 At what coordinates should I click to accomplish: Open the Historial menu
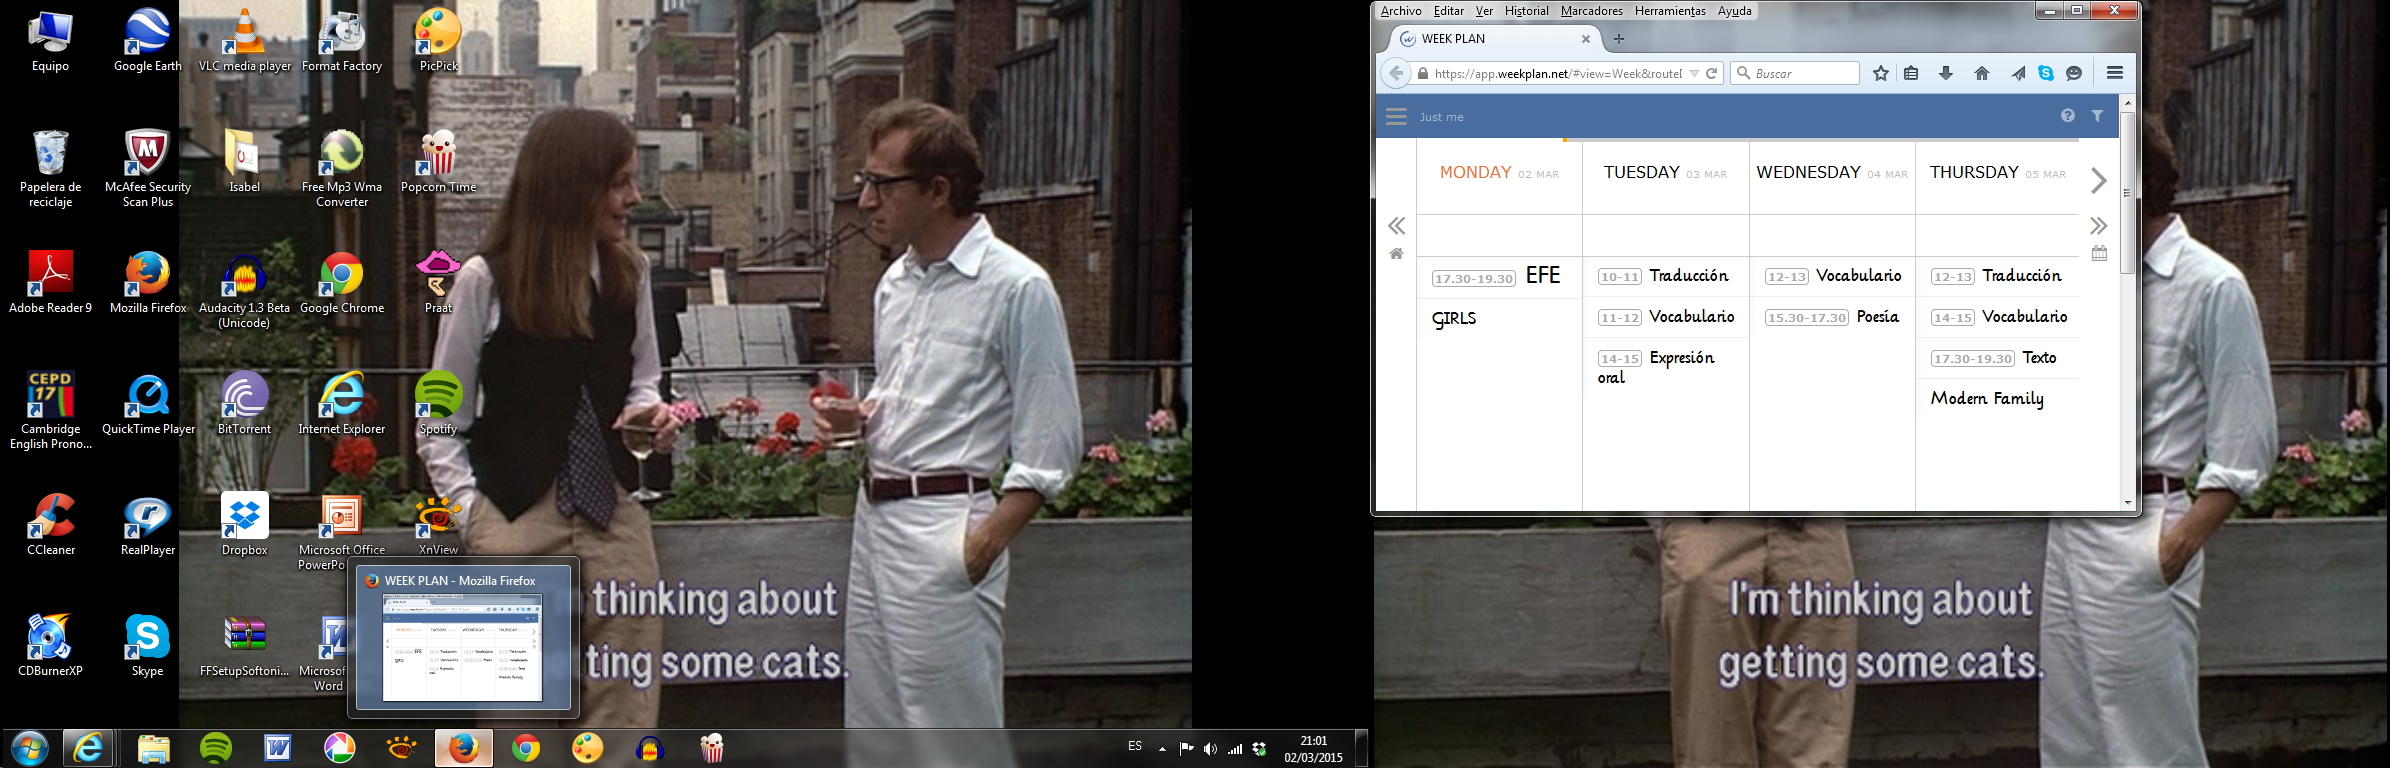(x=1527, y=11)
